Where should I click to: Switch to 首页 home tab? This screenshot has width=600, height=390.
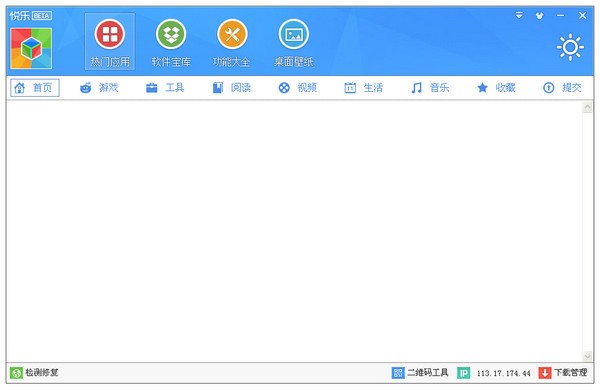(x=35, y=88)
